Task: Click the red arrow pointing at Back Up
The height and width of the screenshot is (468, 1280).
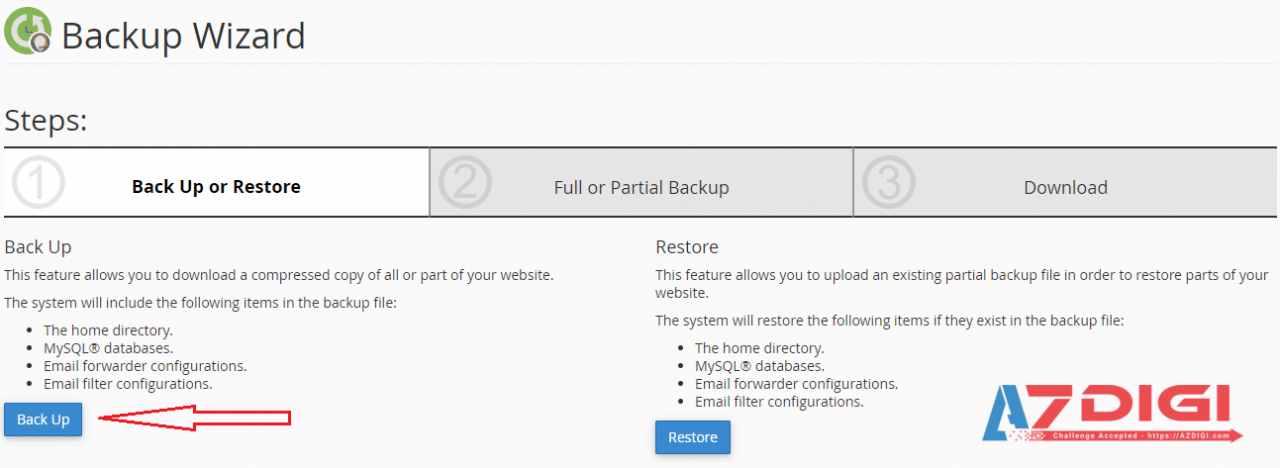Action: (195, 419)
